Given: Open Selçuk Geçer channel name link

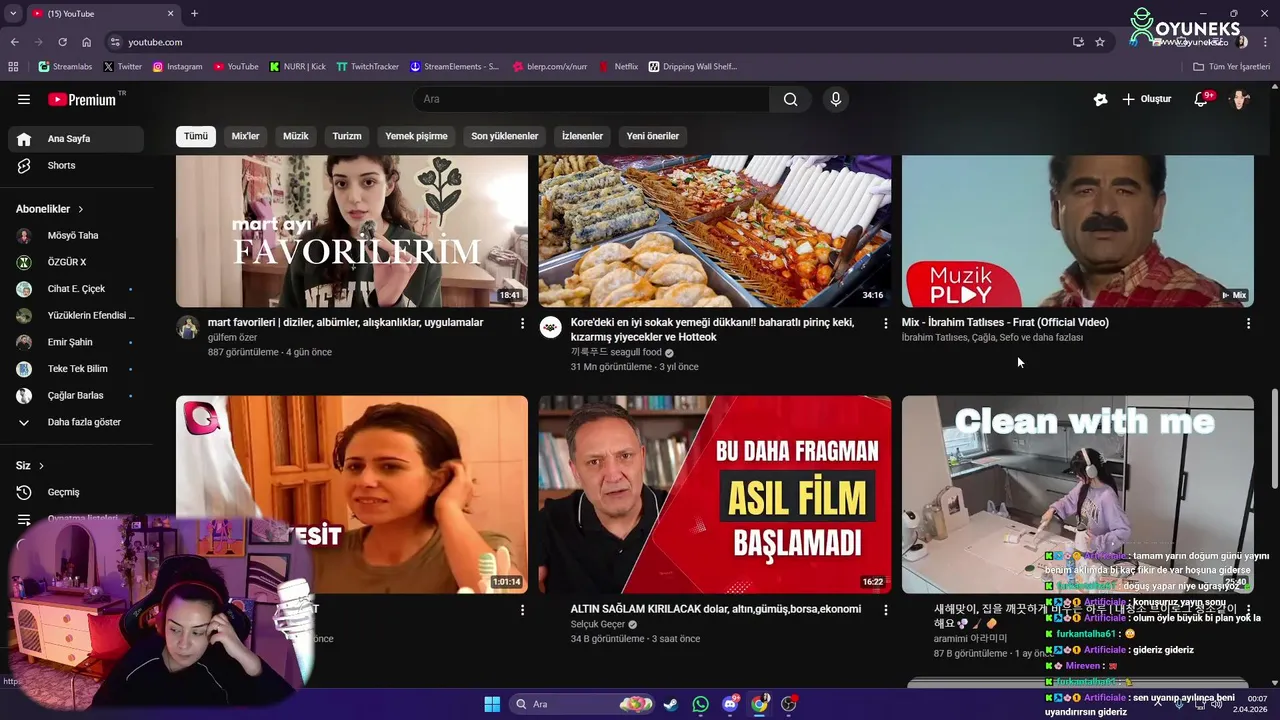Looking at the screenshot, I should 598,624.
